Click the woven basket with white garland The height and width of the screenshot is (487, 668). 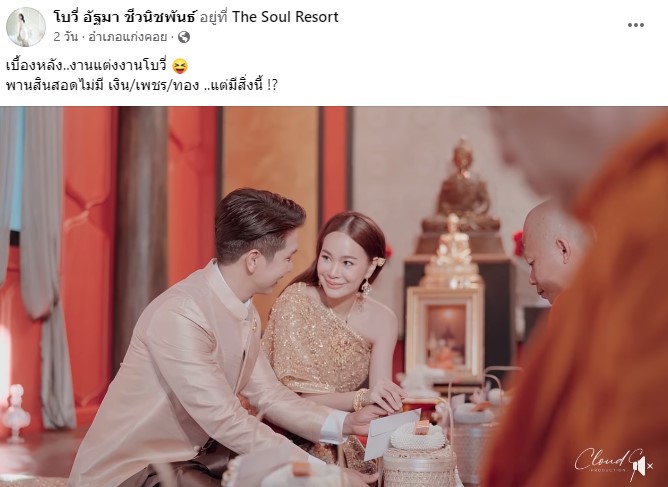click(x=419, y=456)
